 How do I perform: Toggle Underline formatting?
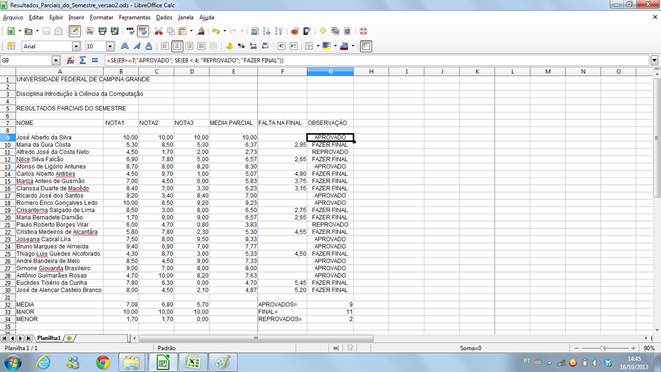pos(149,46)
